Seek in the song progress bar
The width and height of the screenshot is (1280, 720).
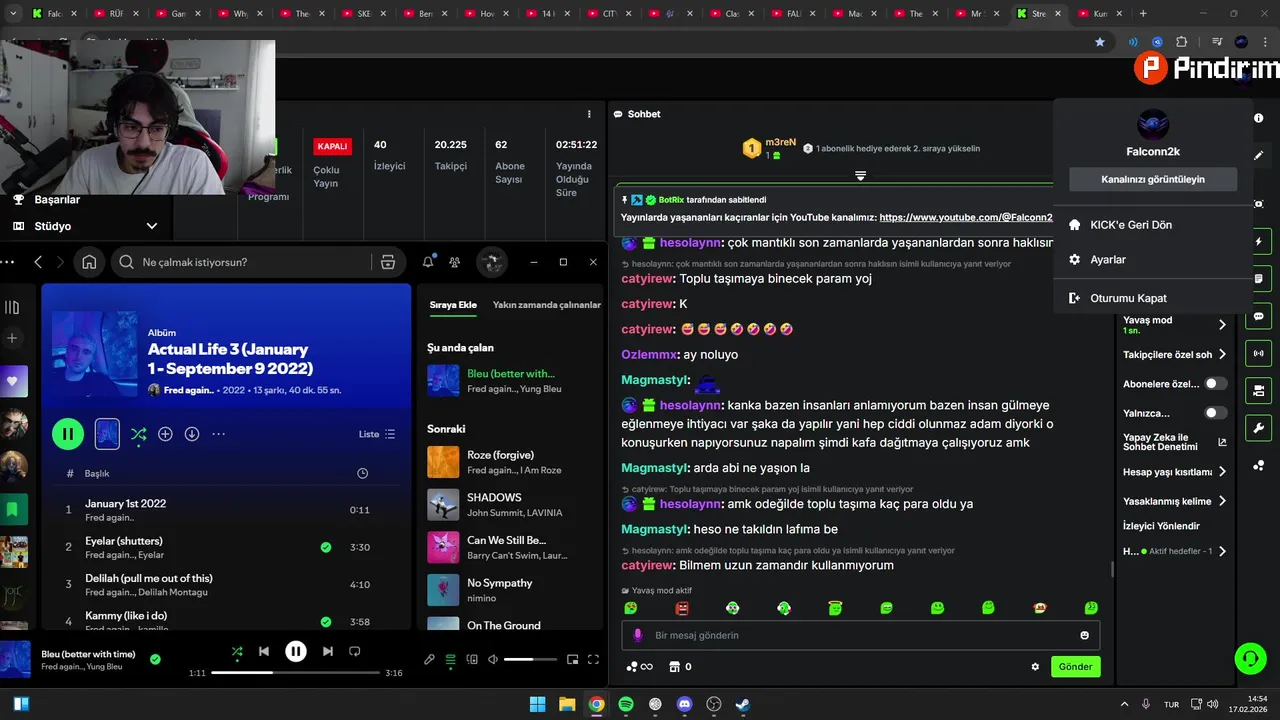pyautogui.click(x=297, y=673)
